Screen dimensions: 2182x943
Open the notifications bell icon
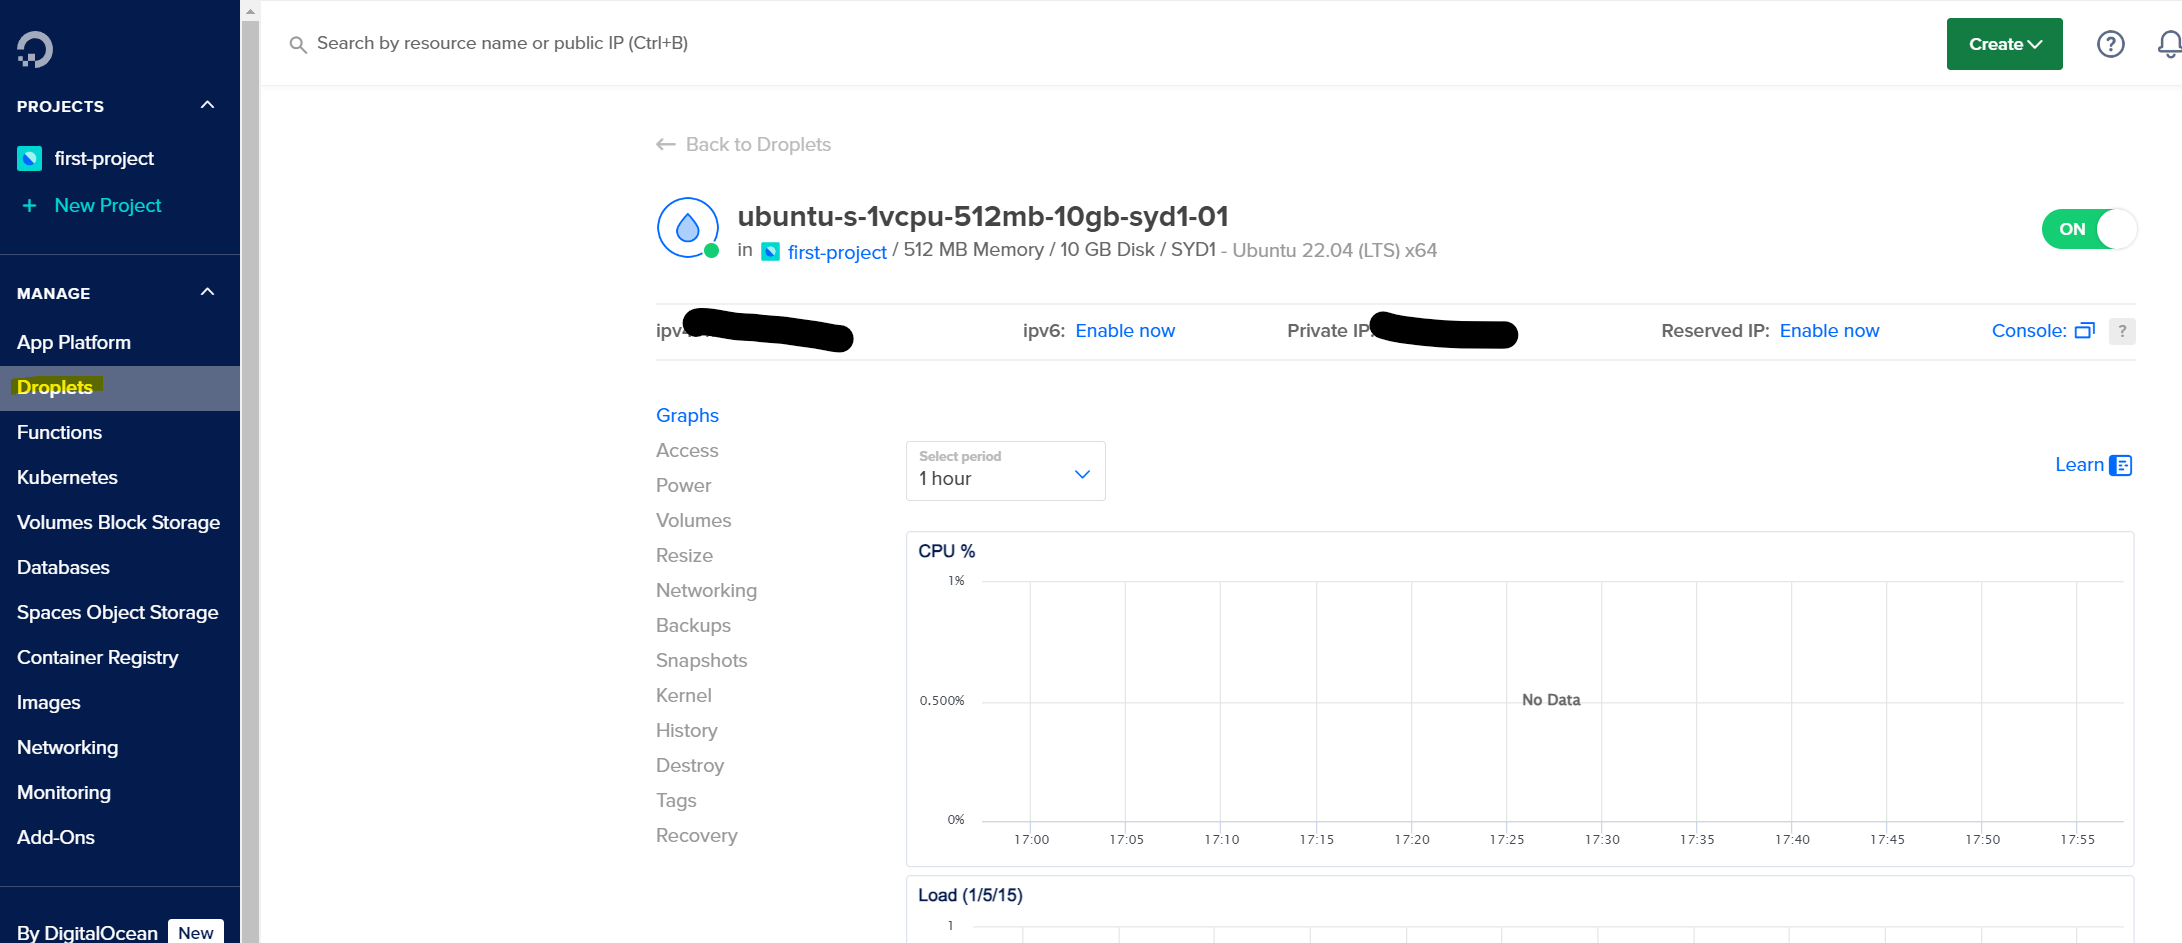pyautogui.click(x=2168, y=44)
